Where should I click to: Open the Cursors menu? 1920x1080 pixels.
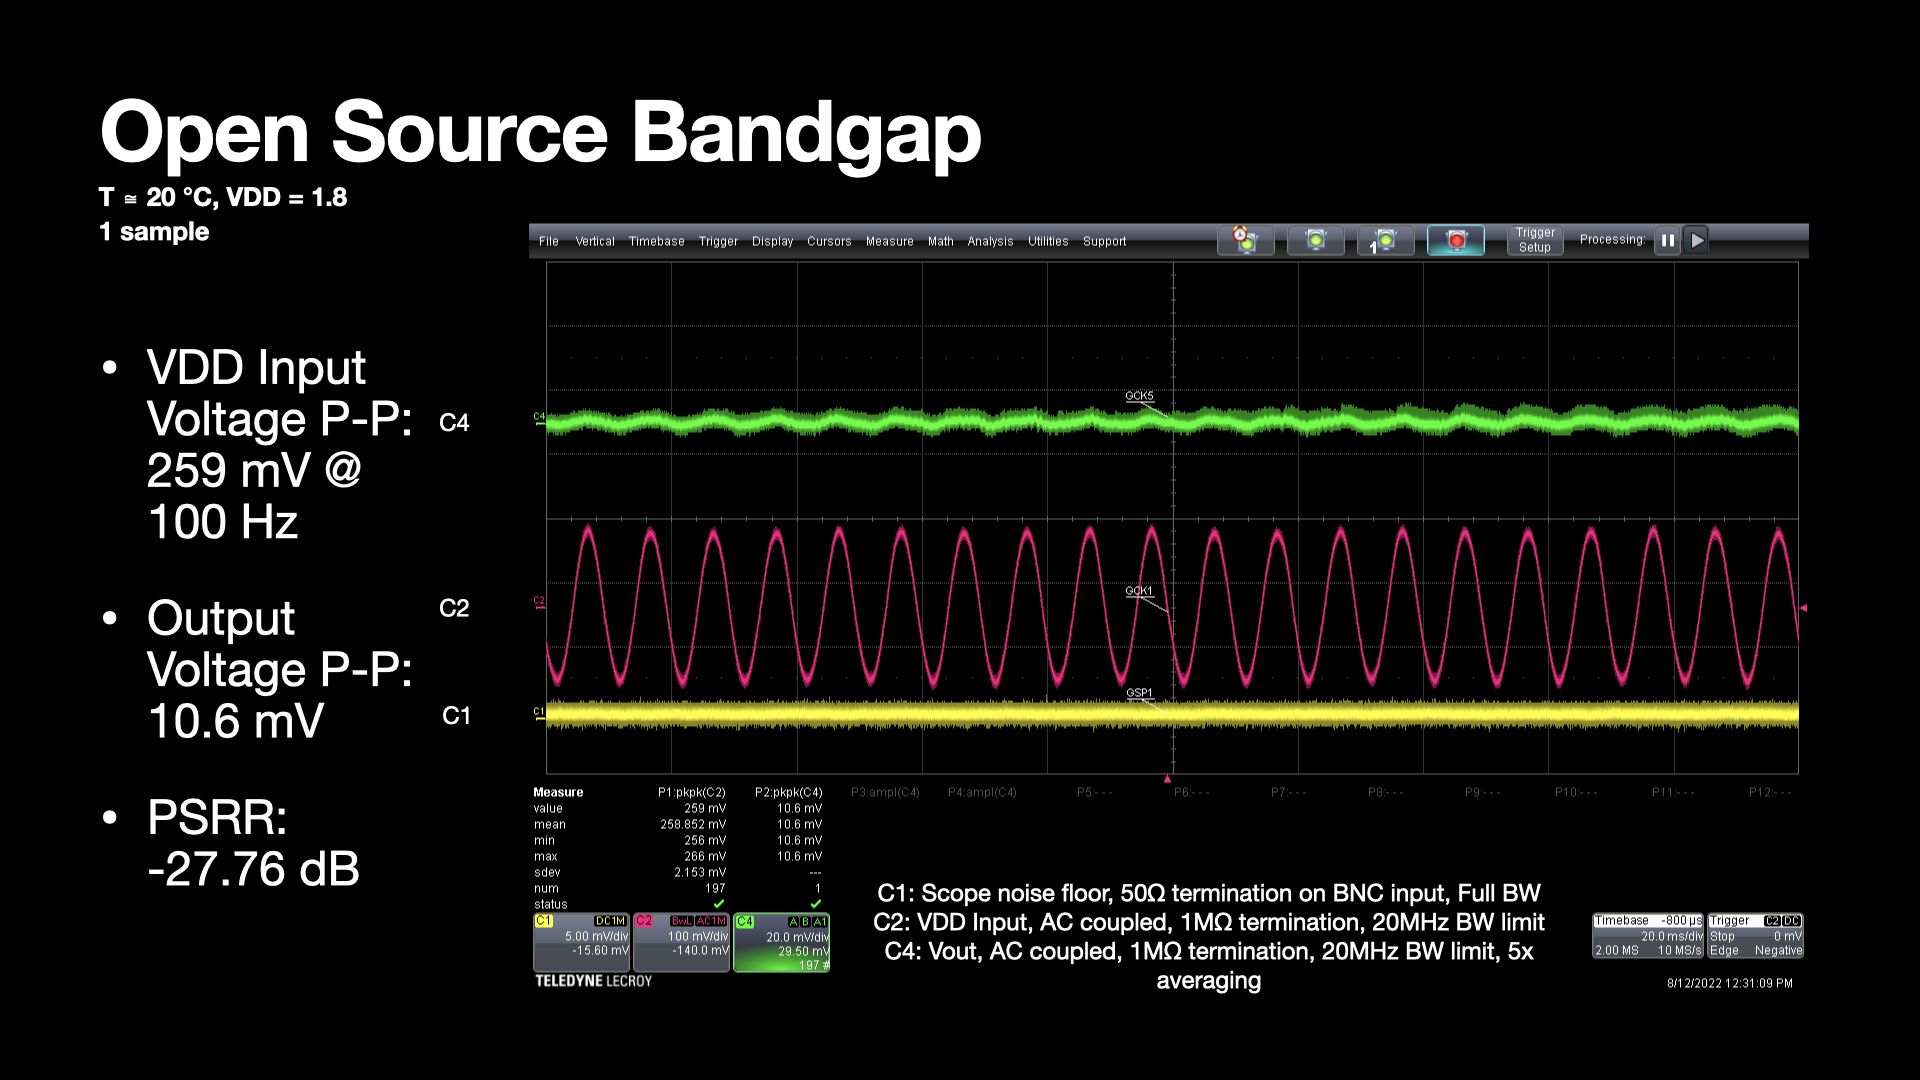tap(829, 241)
